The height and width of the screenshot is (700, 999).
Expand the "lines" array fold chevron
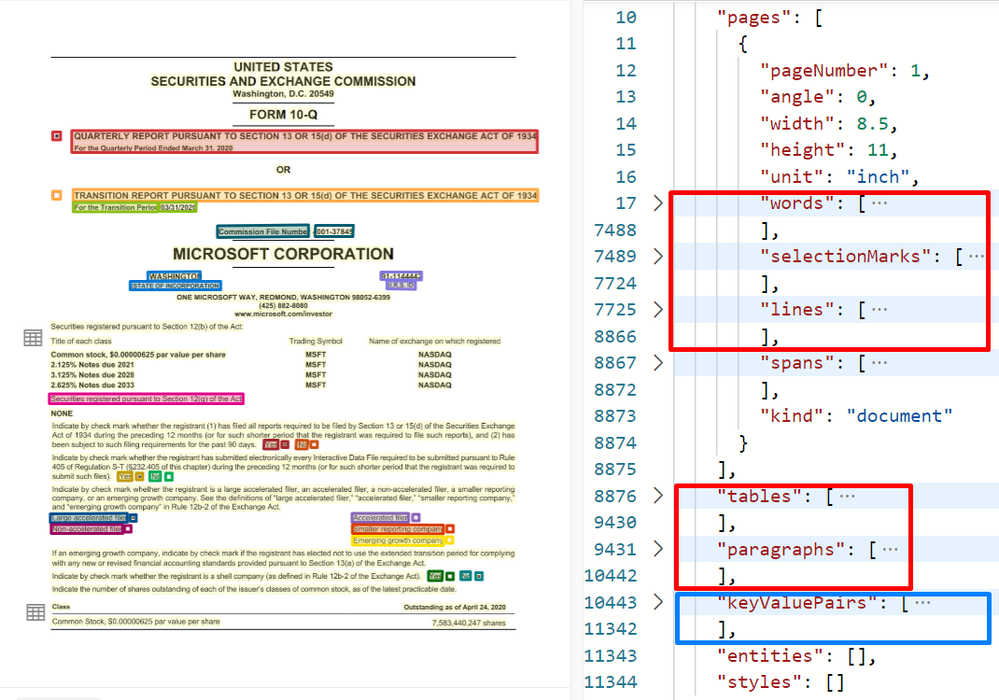[658, 310]
